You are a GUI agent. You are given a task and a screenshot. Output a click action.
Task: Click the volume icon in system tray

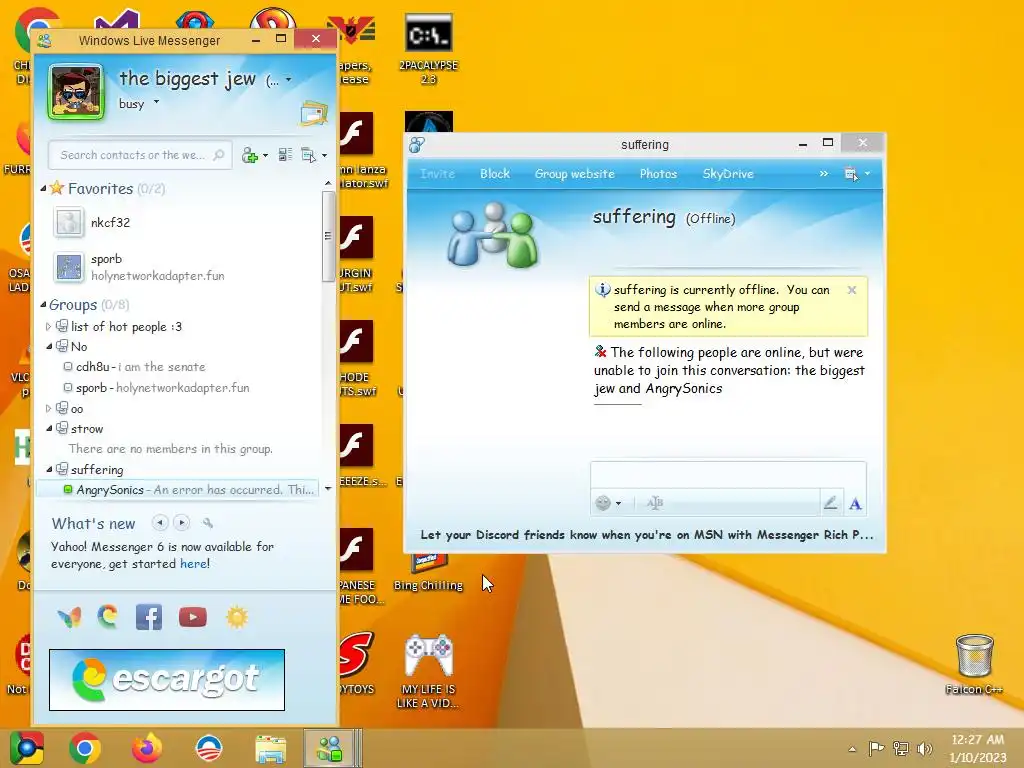point(925,748)
